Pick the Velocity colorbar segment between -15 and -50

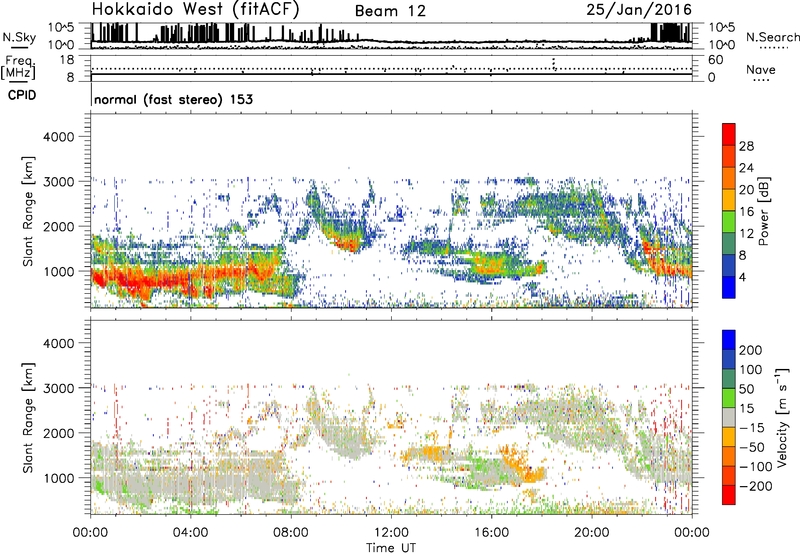coord(729,437)
